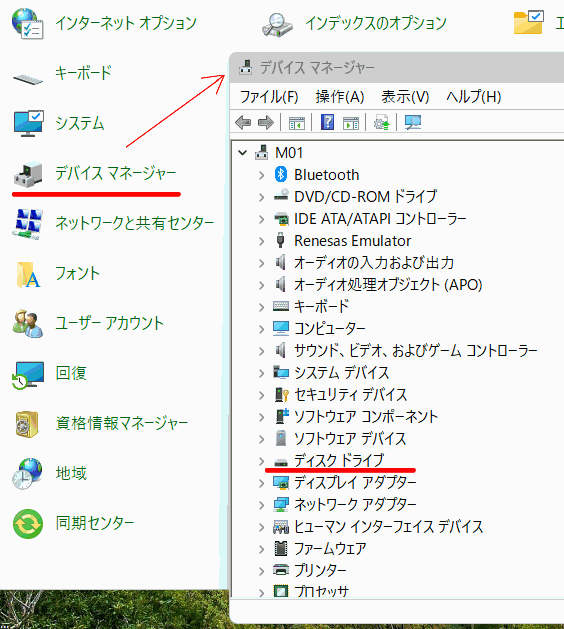Click the ソフトウェア コンポーネント icon

click(x=282, y=416)
